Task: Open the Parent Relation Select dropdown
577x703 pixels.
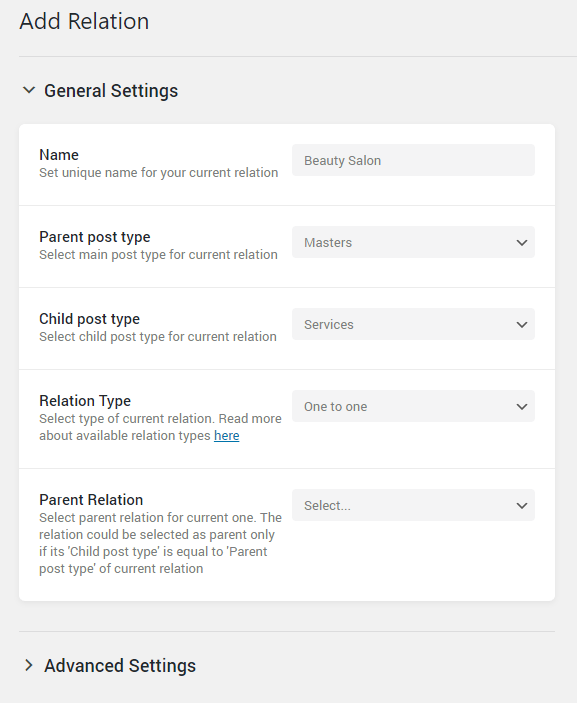Action: click(413, 505)
